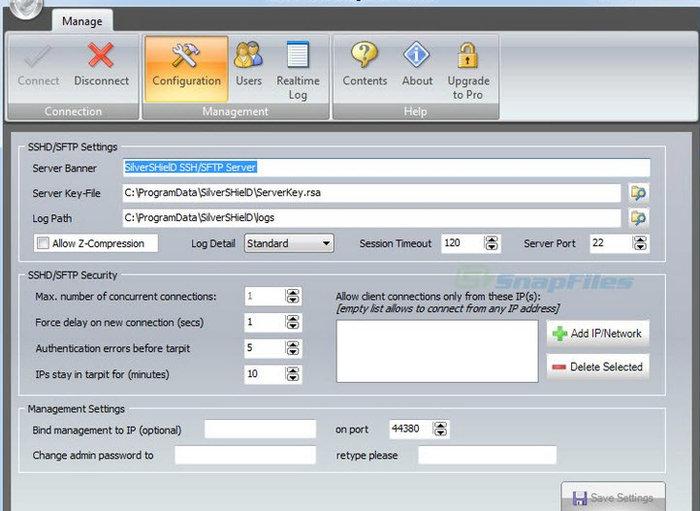Click the Upgrade to Pro padlock icon
Viewport: 700px width, 511px height.
pyautogui.click(x=468, y=55)
